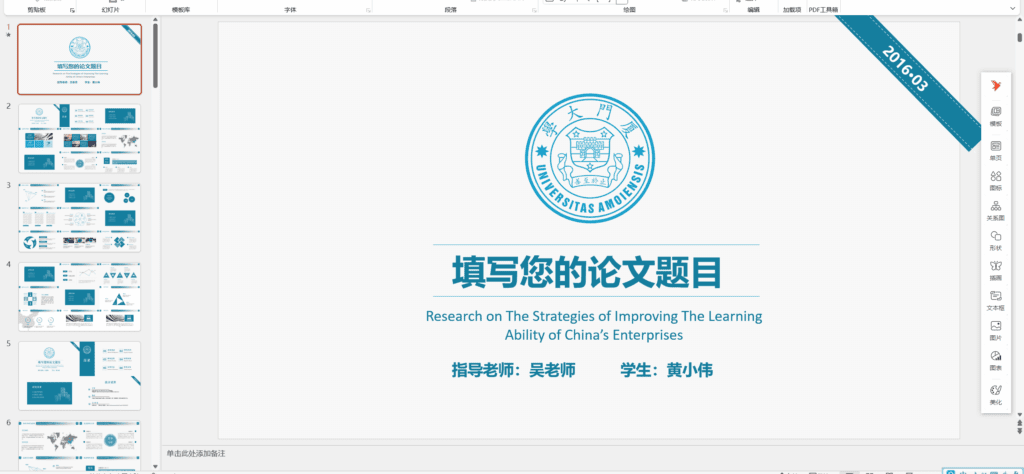Select slide 2 thumbnail
Image resolution: width=1024 pixels, height=474 pixels.
click(x=80, y=138)
